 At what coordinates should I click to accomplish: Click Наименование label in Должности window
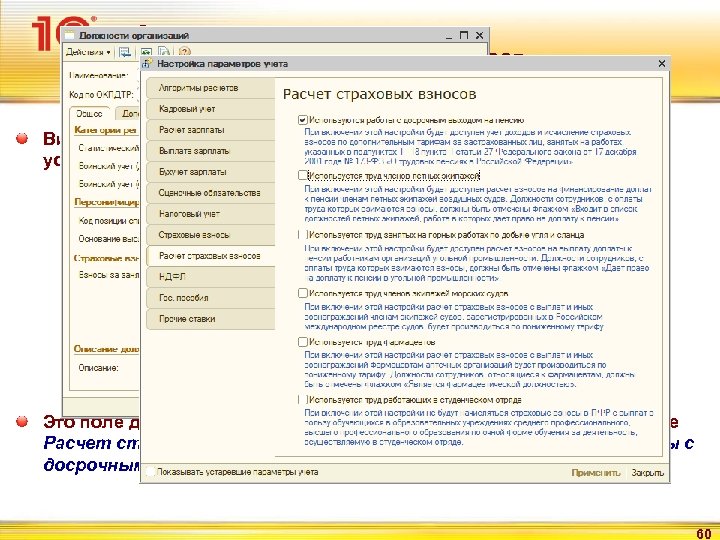pos(98,75)
